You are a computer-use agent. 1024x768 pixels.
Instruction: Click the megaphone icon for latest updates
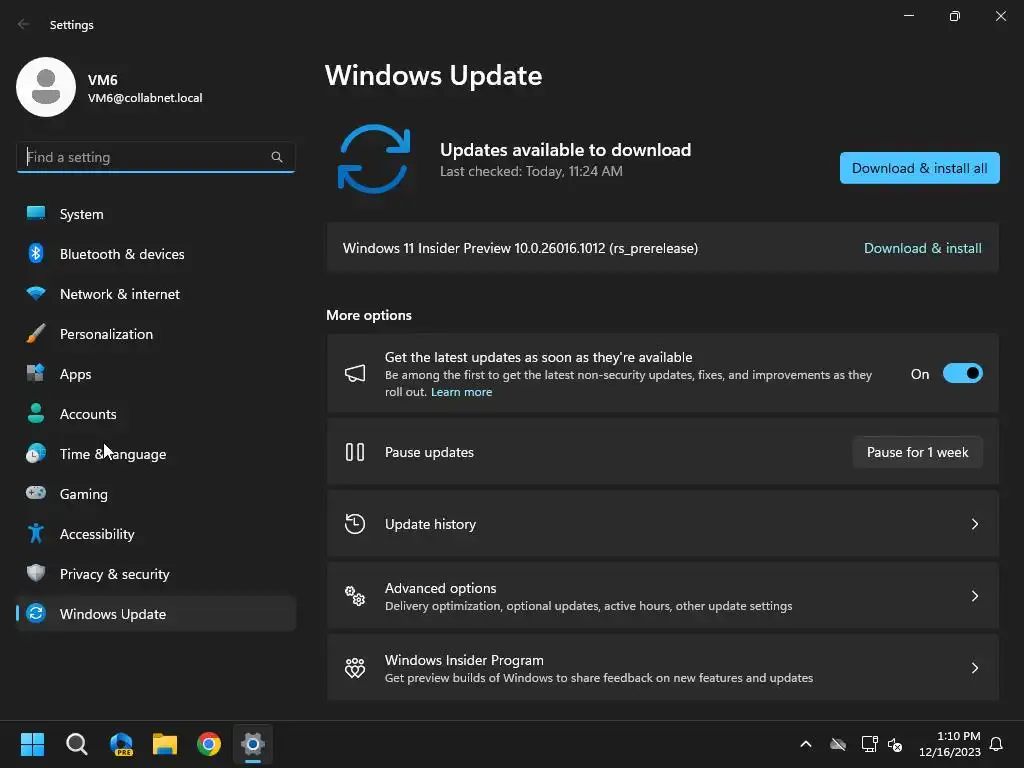pos(355,374)
